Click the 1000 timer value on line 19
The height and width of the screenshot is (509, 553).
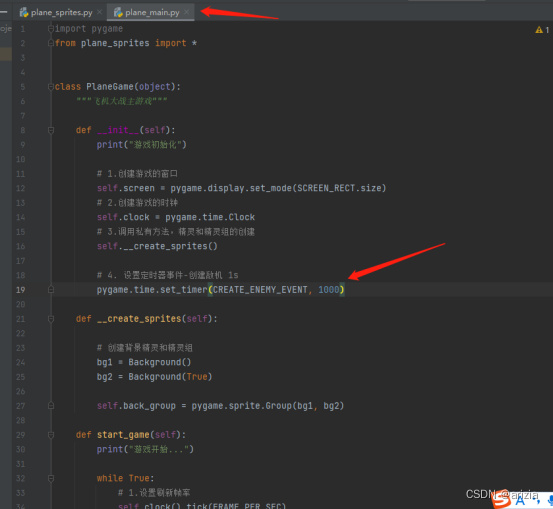[x=328, y=290]
